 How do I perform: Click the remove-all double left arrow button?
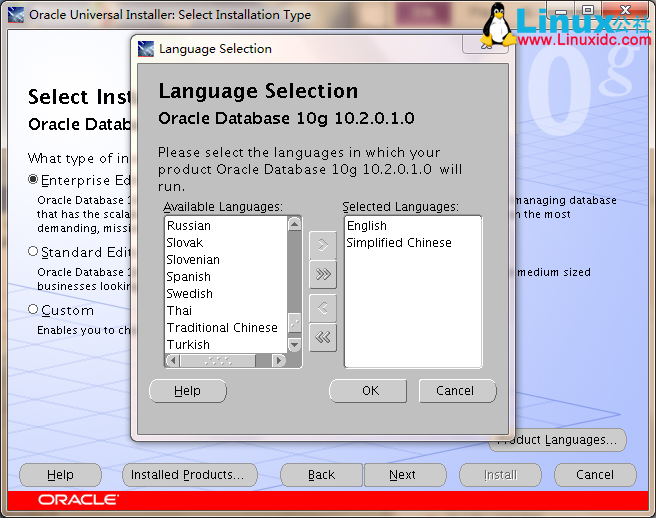tap(323, 337)
